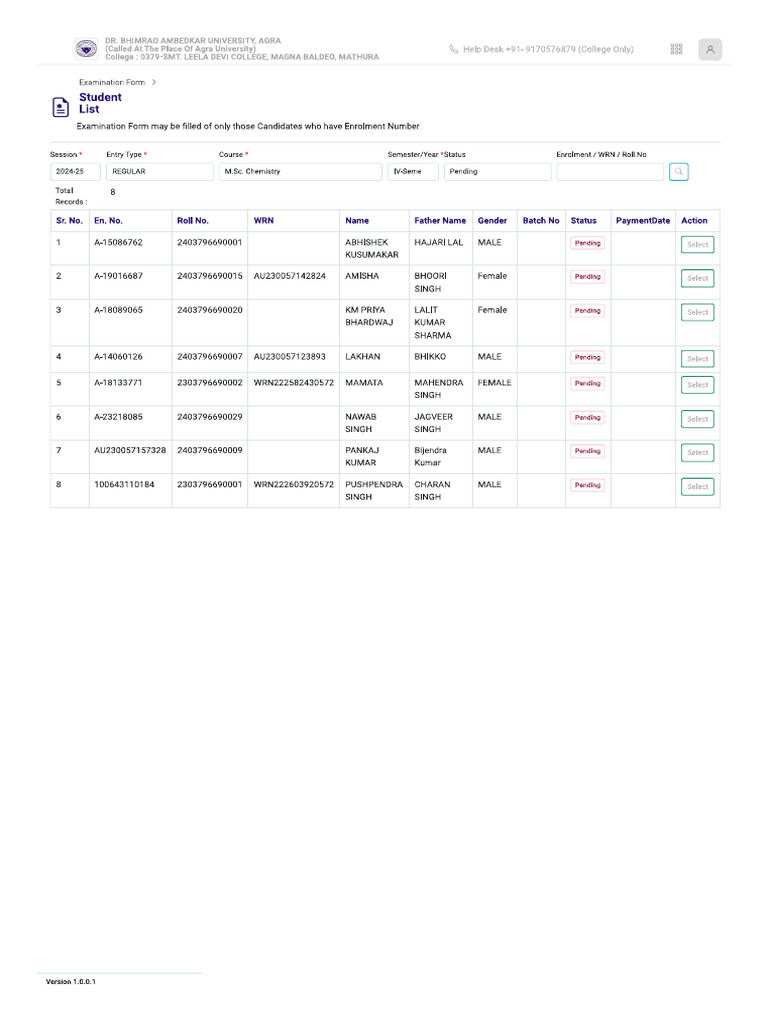Select student PANKAJ KUMAR
This screenshot has width=768, height=1024.
tap(697, 453)
